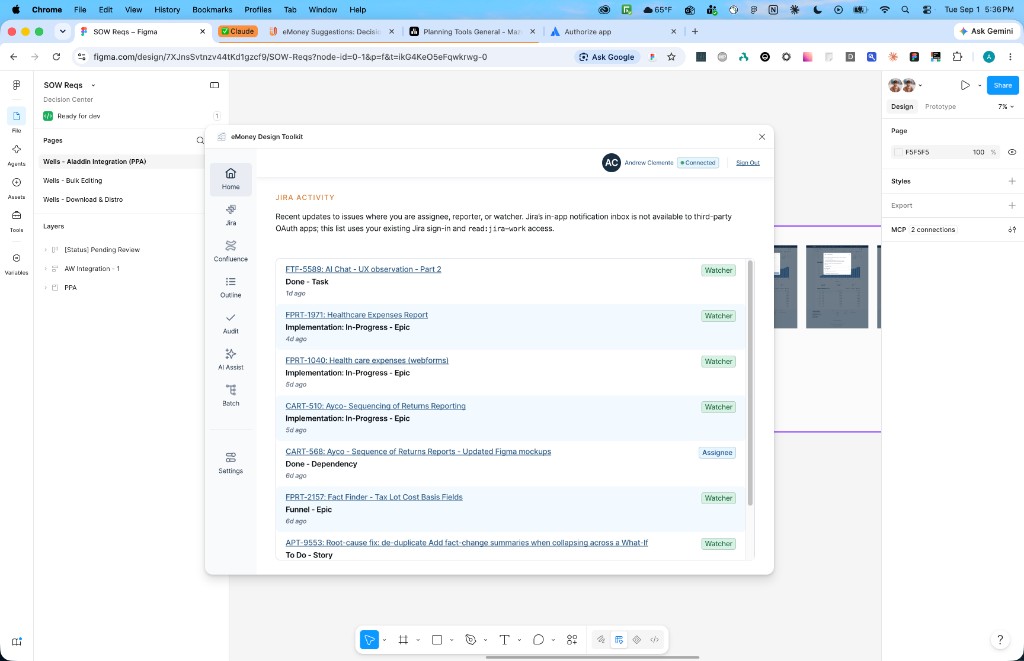
Task: Open FTF-5589 AI Chat UX observation issue
Action: coord(363,269)
